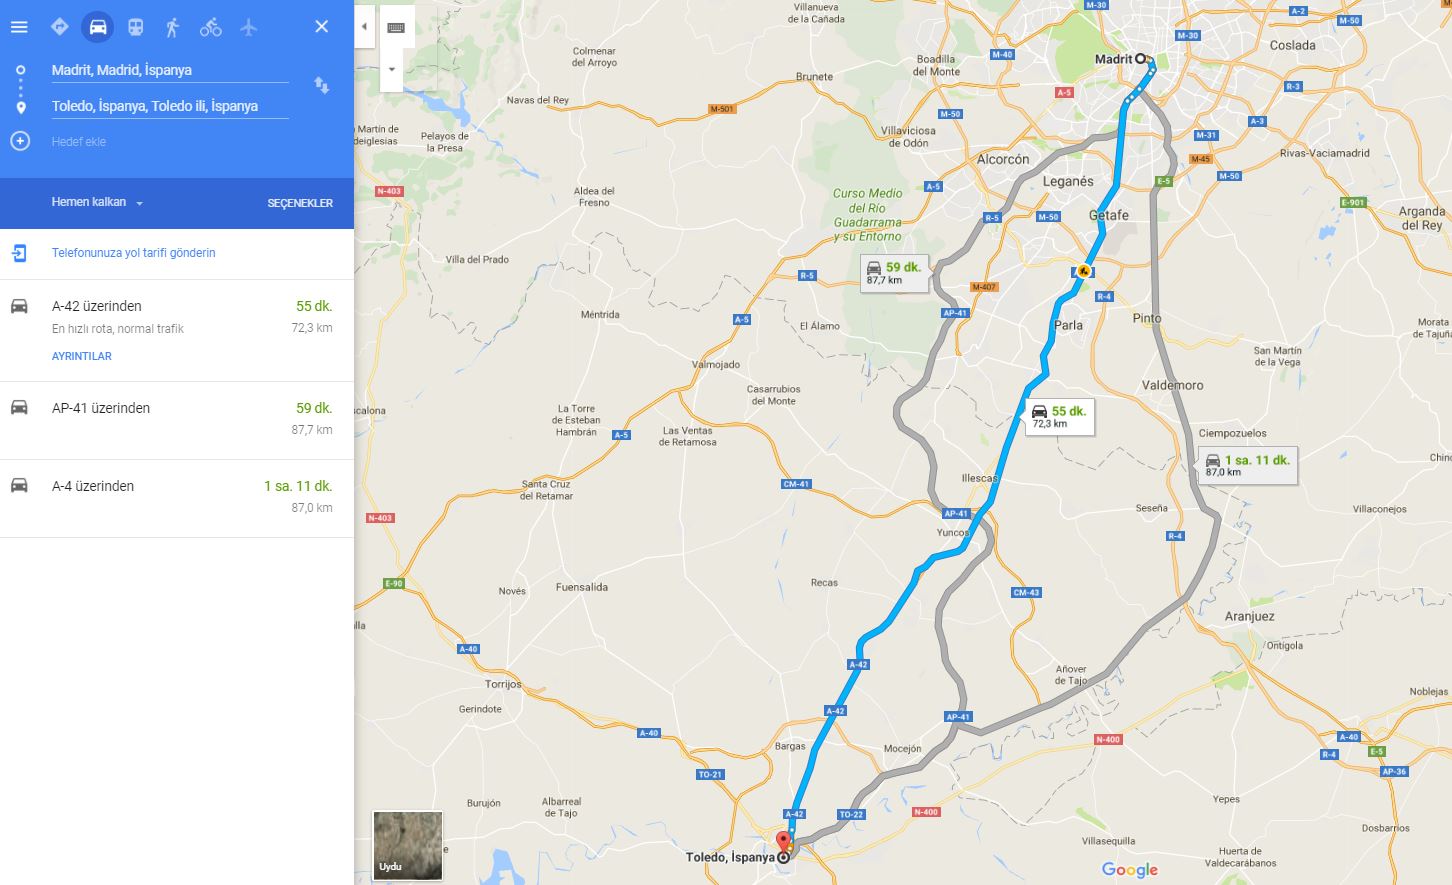This screenshot has height=885, width=1452.
Task: Collapse the side panel arrow
Action: [365, 27]
